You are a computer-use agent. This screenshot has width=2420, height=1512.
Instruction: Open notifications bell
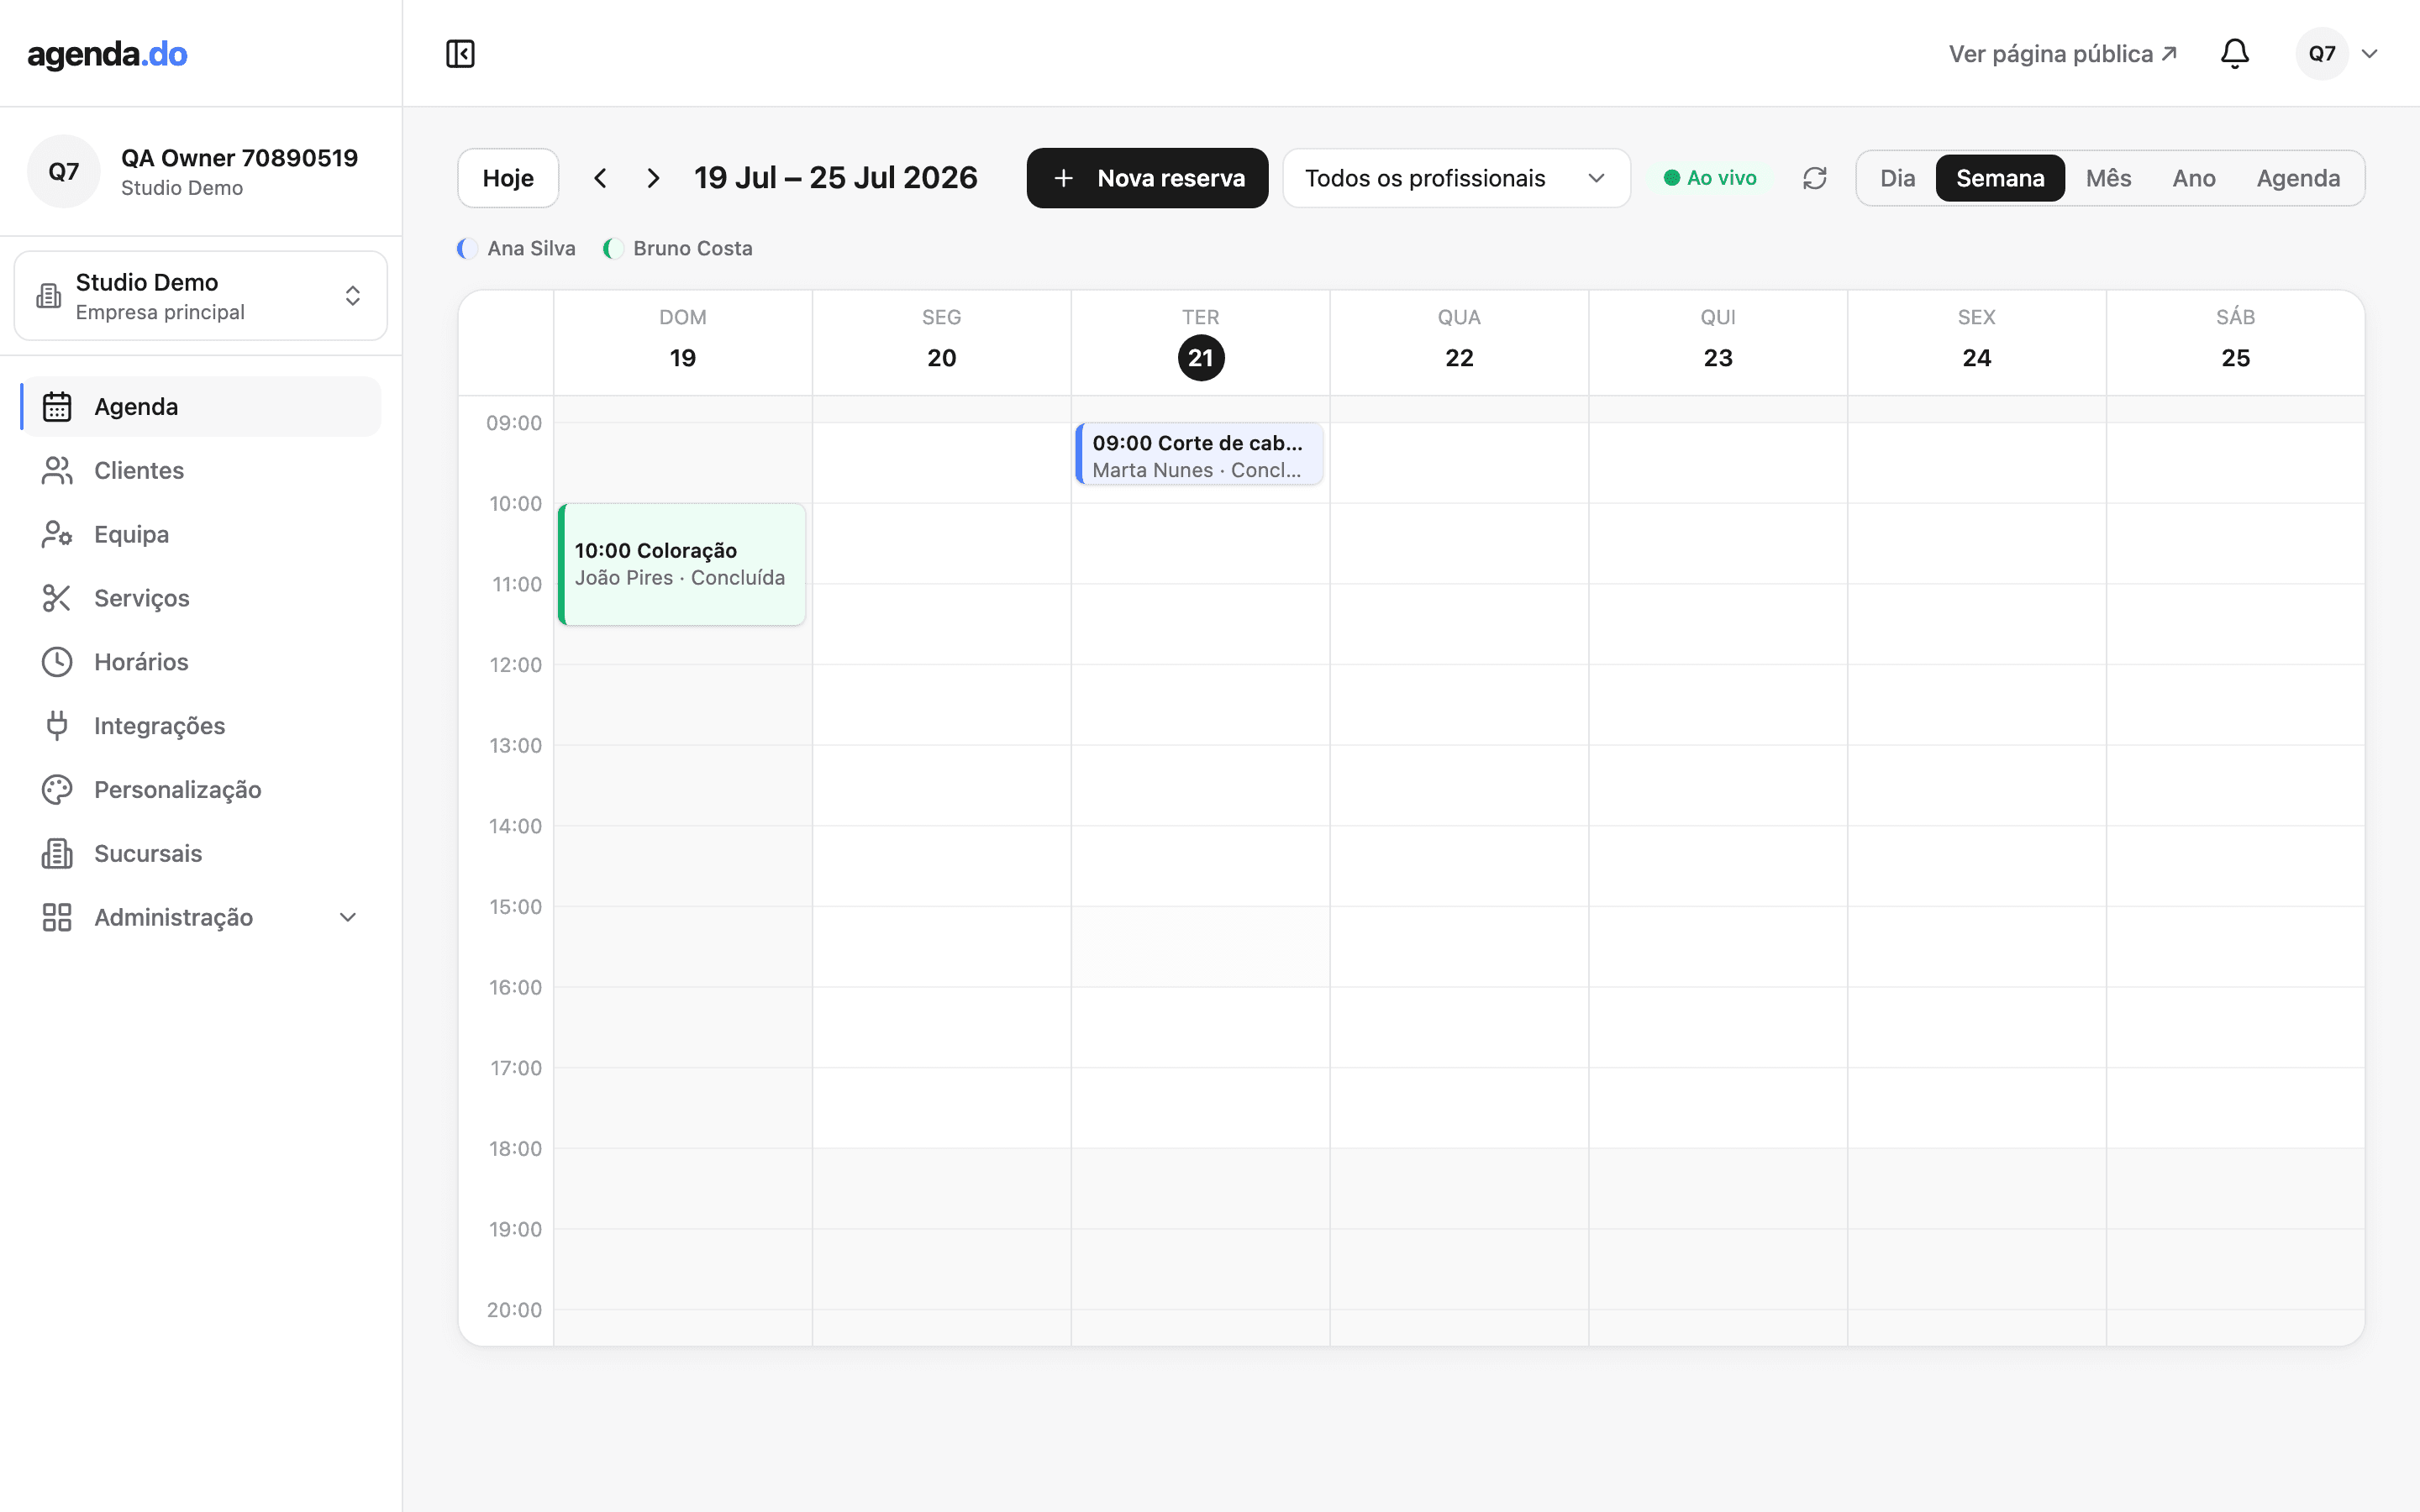[x=2234, y=53]
